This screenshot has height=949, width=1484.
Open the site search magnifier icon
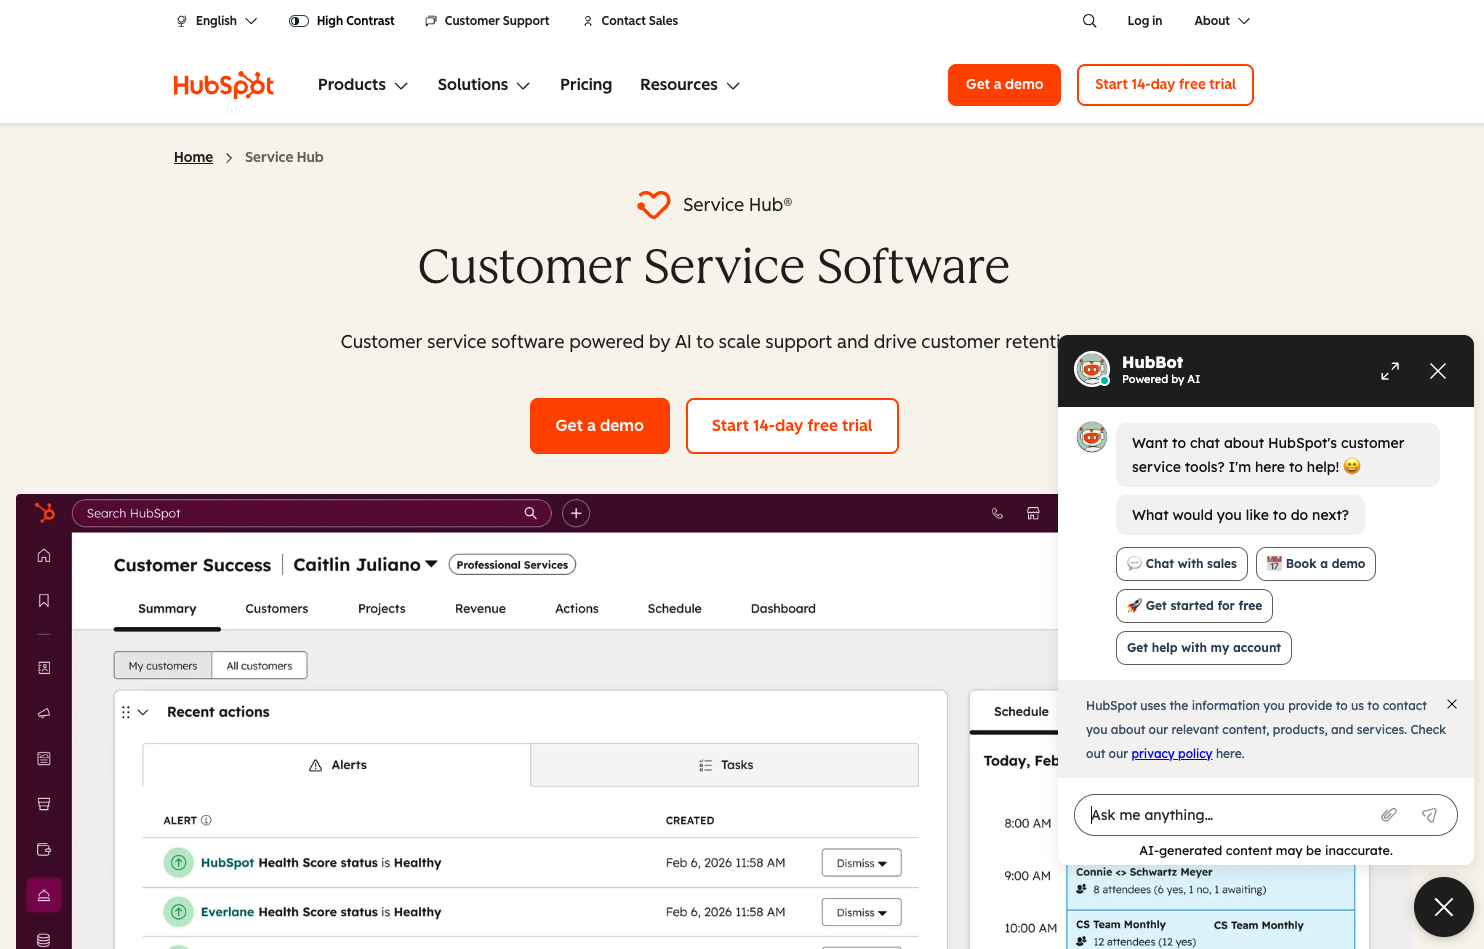[1090, 21]
